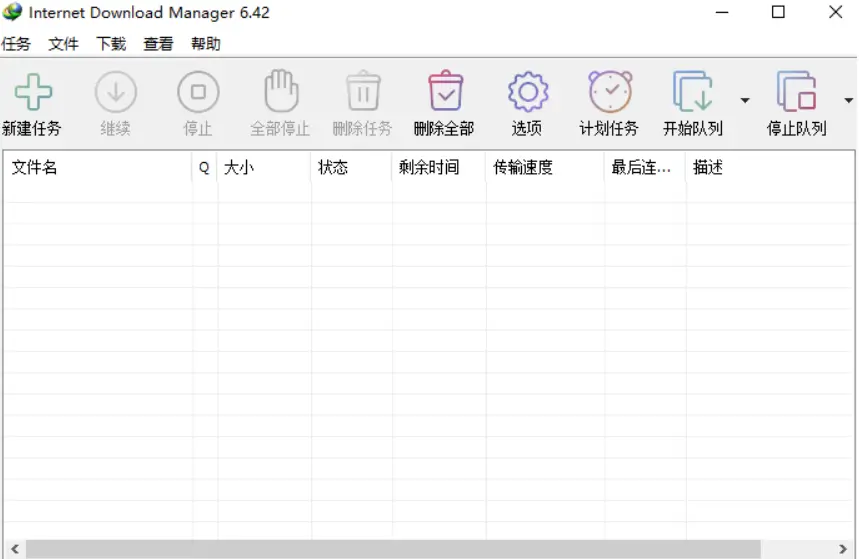Expand the 停止队列 dropdown arrow
859x559 pixels.
pyautogui.click(x=849, y=100)
